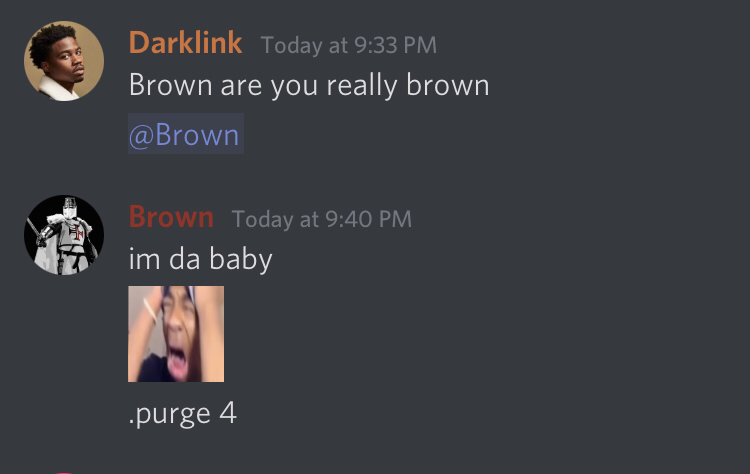Click the ".purge" command word
This screenshot has width=750, height=474.
(x=170, y=414)
